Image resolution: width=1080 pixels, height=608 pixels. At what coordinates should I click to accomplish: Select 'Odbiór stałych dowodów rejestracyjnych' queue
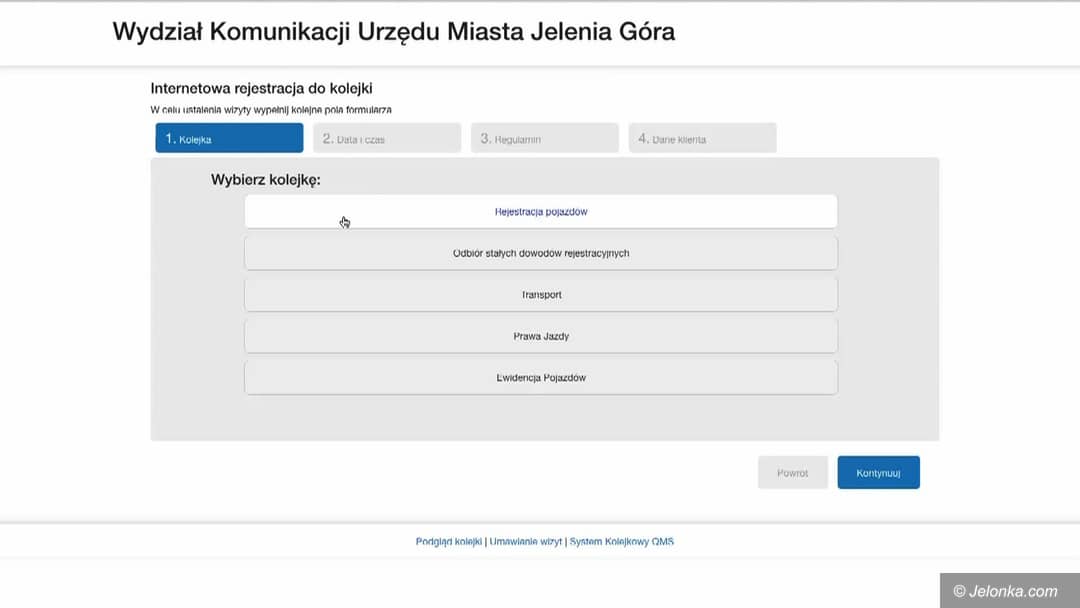coord(540,253)
